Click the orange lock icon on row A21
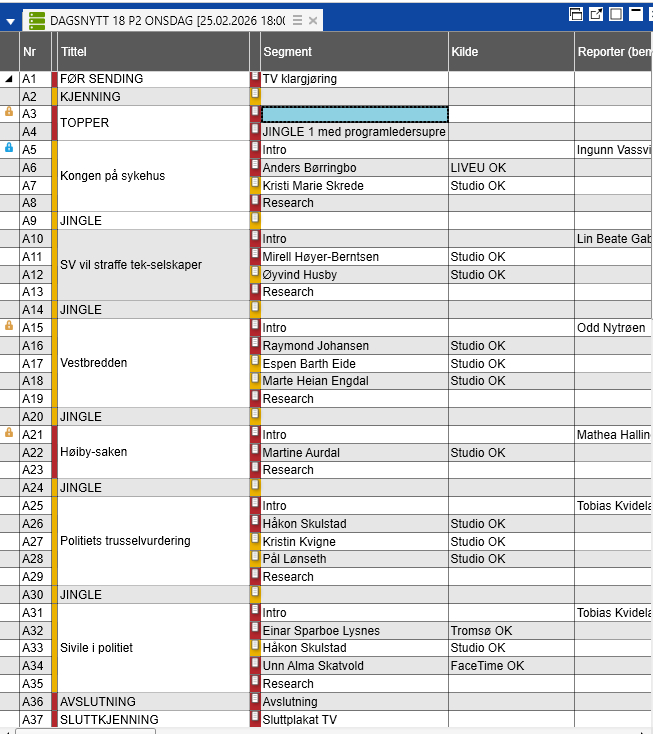The width and height of the screenshot is (653, 734). coord(10,433)
